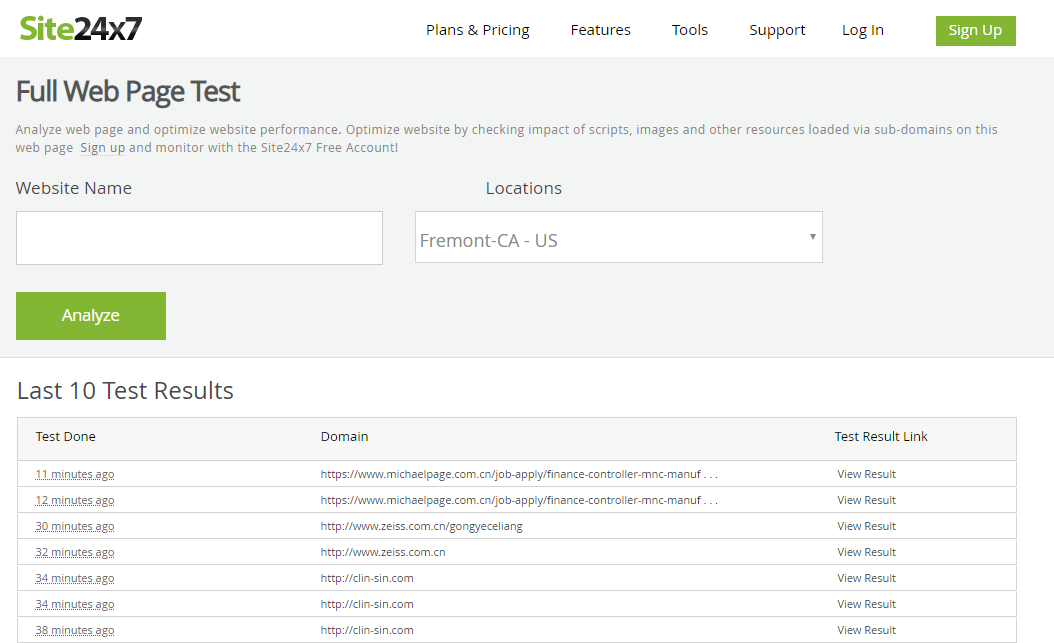Open Plans & Pricing menu

coord(477,30)
